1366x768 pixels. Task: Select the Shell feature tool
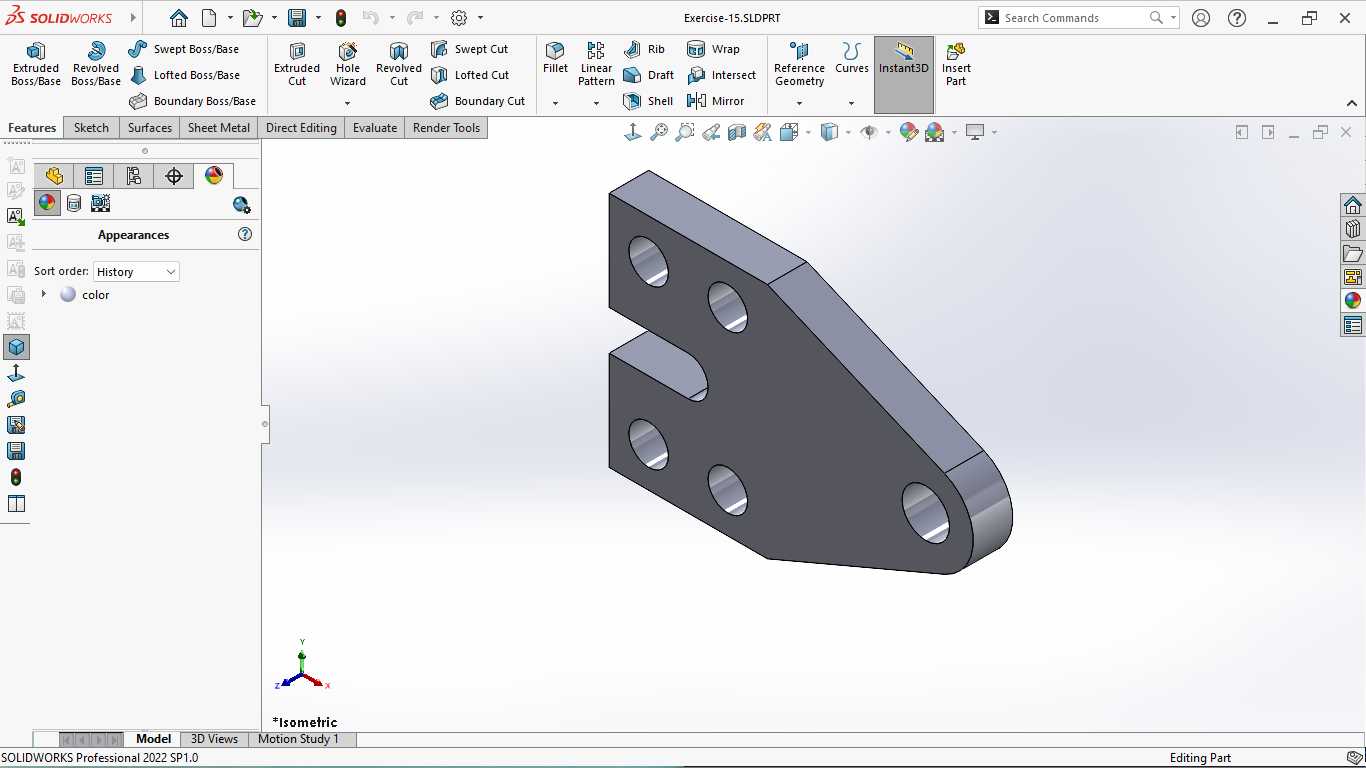pyautogui.click(x=648, y=101)
